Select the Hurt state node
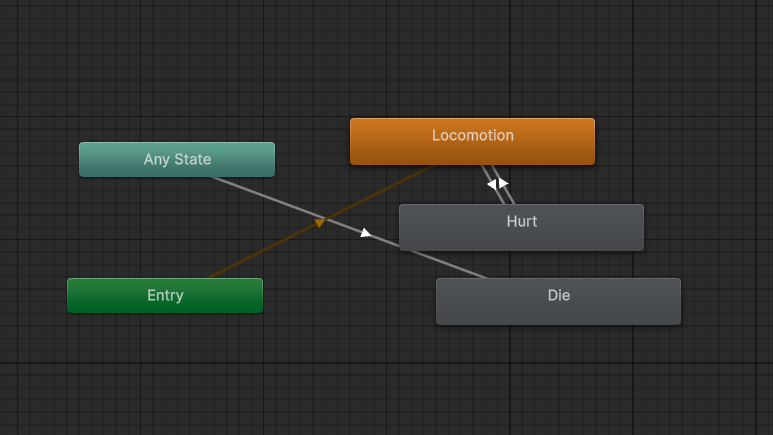Viewport: 773px width, 435px height. (521, 227)
